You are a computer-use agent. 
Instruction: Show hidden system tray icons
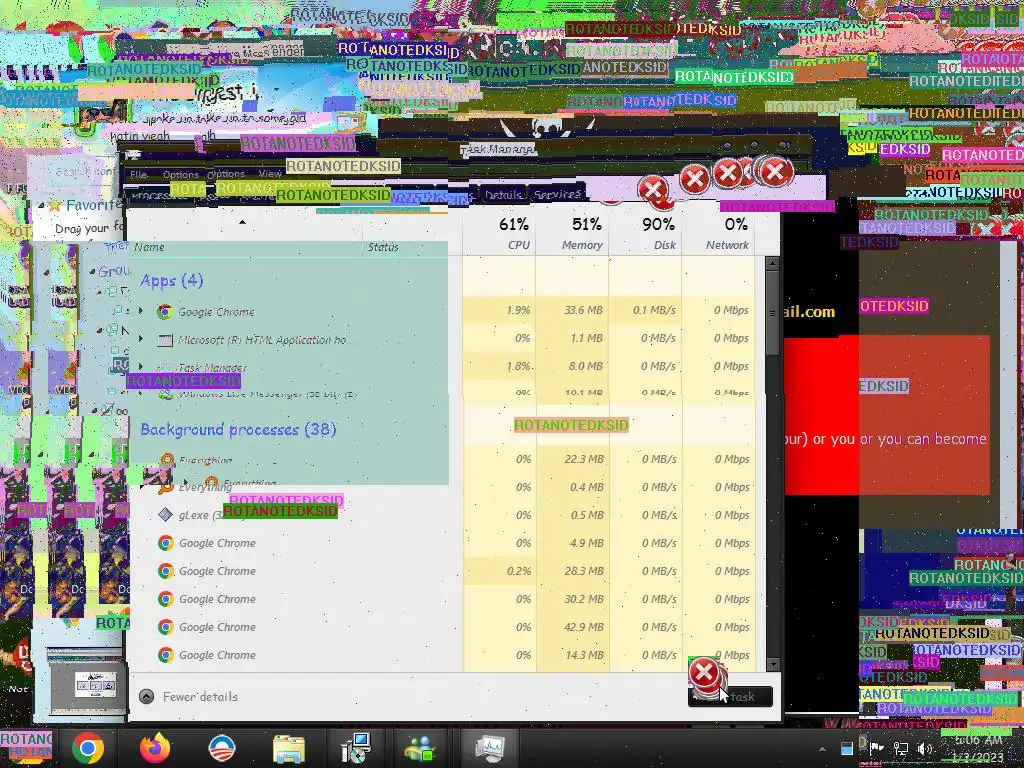822,749
